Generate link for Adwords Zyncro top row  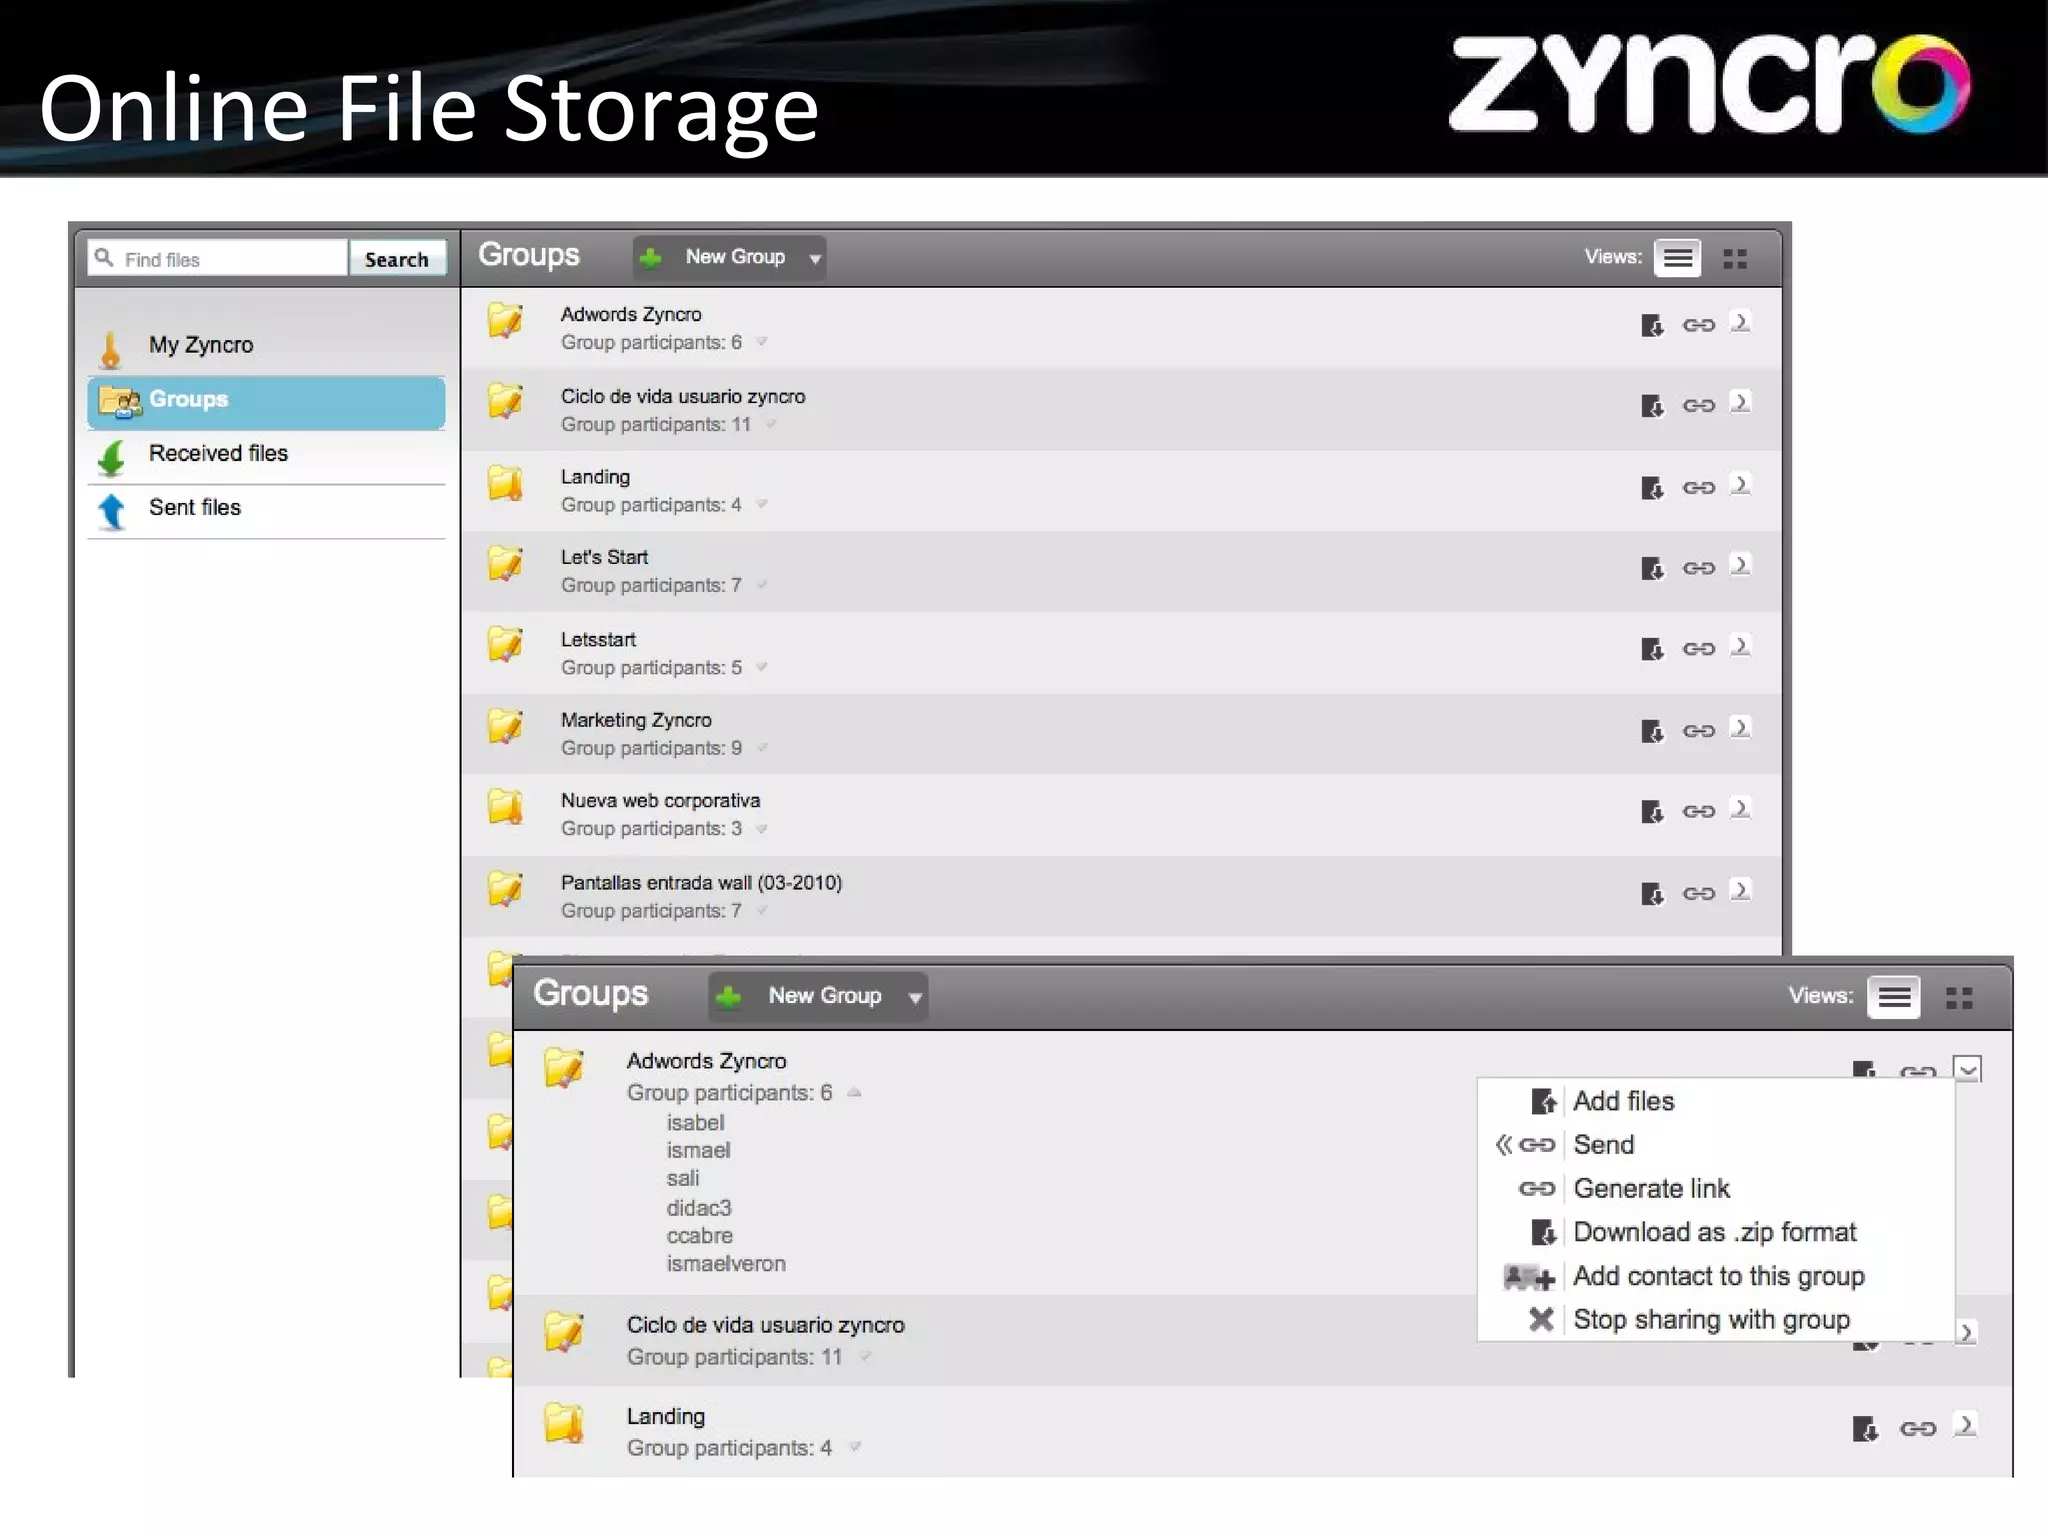pos(1698,325)
